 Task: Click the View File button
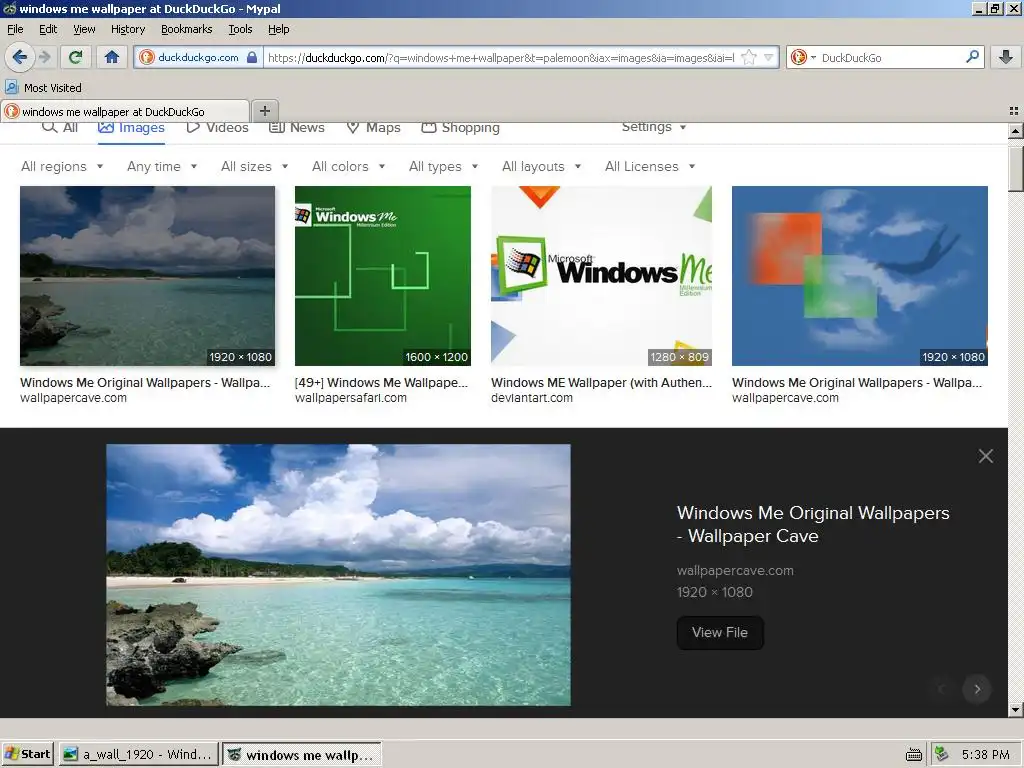point(720,632)
